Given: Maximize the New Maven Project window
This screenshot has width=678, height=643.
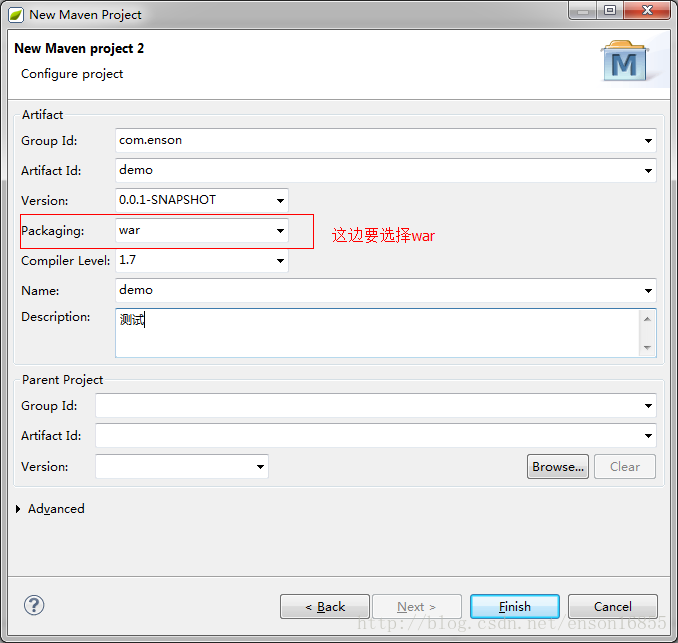Looking at the screenshot, I should pos(610,10).
